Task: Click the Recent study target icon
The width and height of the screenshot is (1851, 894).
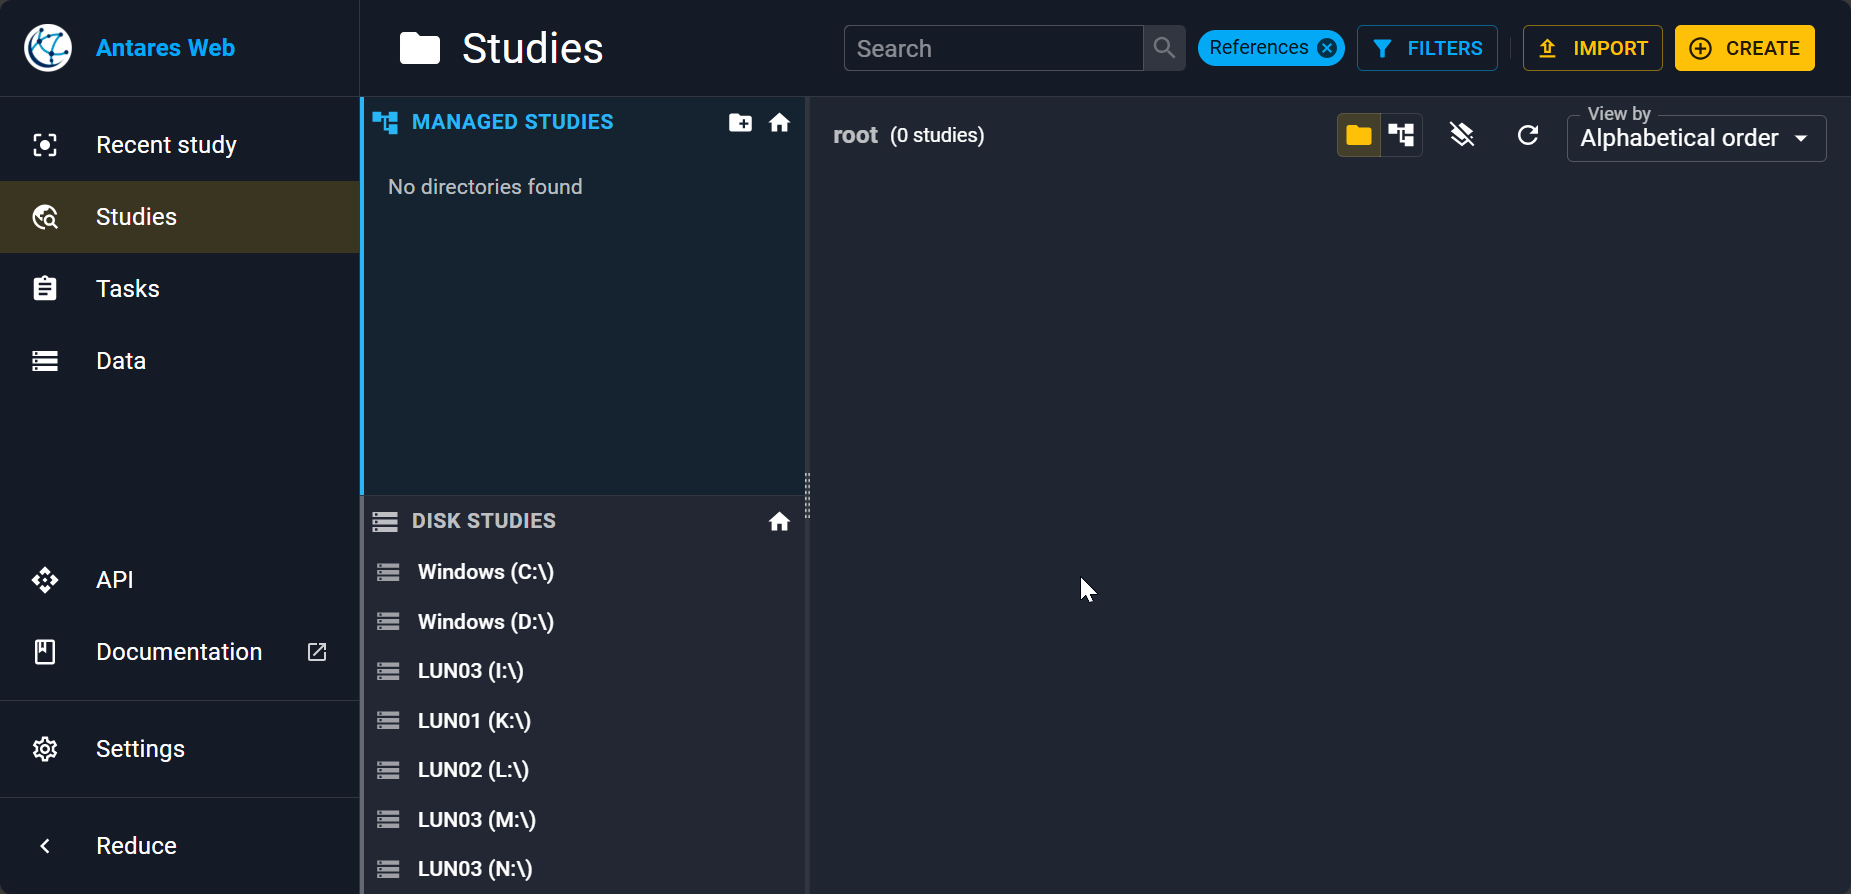Action: (45, 145)
